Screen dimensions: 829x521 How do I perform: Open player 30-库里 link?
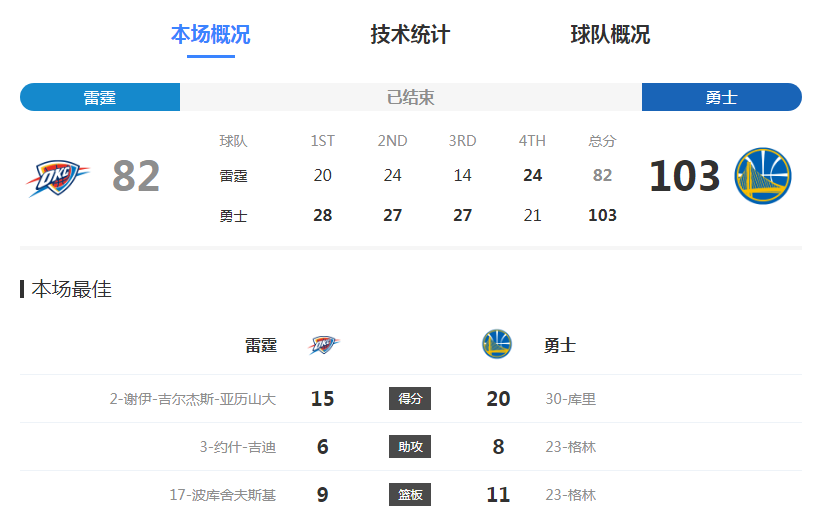point(570,399)
